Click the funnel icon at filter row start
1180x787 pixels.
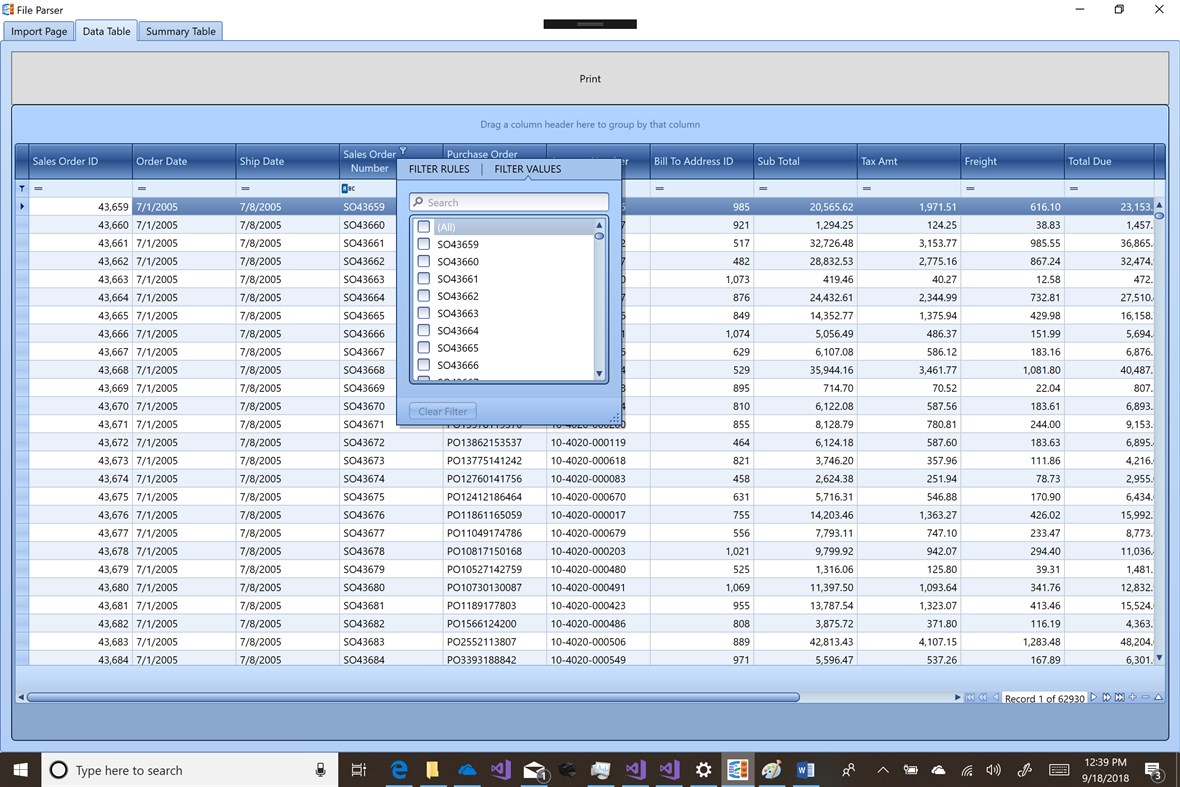coord(22,188)
